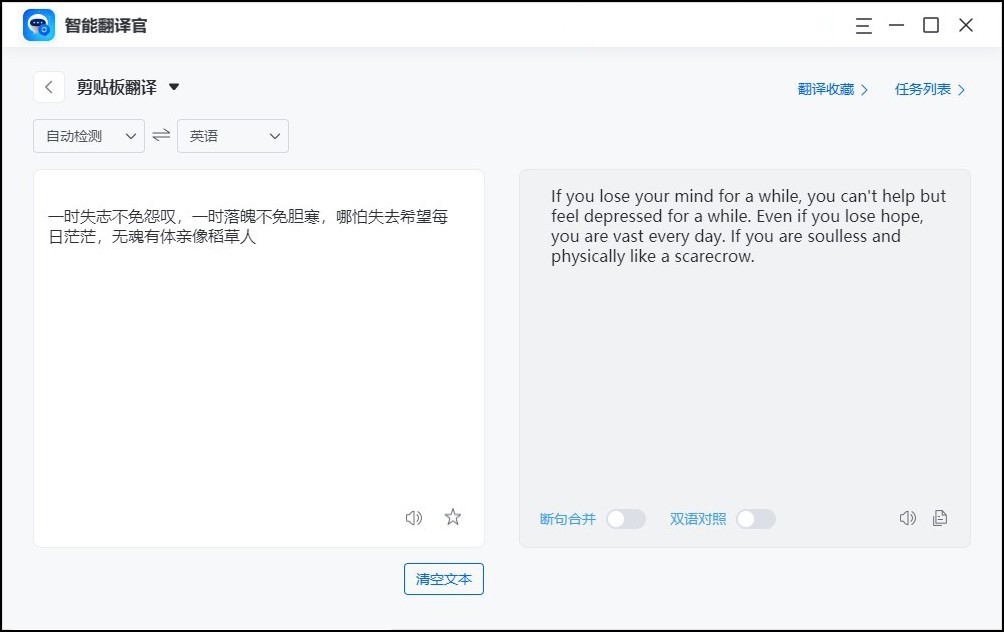
Task: Open the 任务列表 task list
Action: point(923,89)
